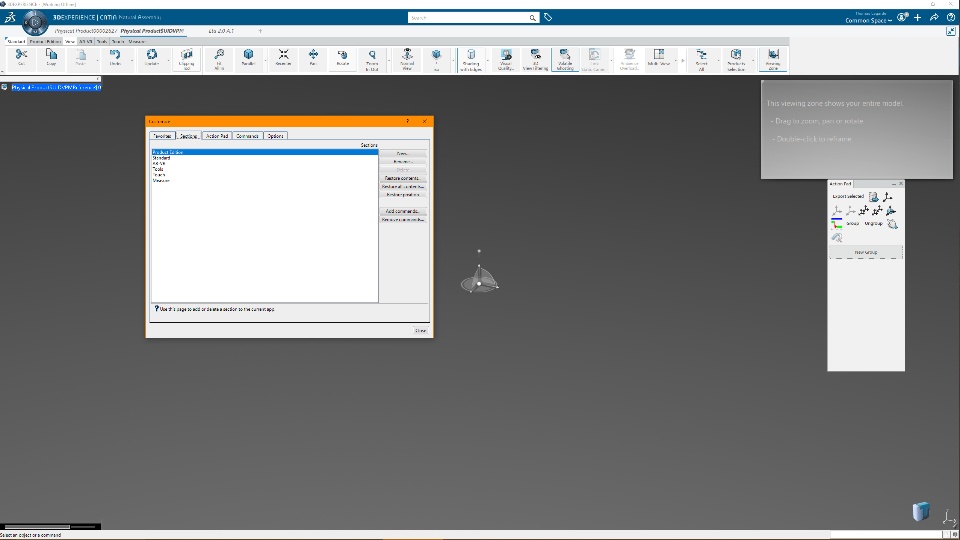Click the Paste tool icon
The height and width of the screenshot is (540, 960).
point(80,58)
